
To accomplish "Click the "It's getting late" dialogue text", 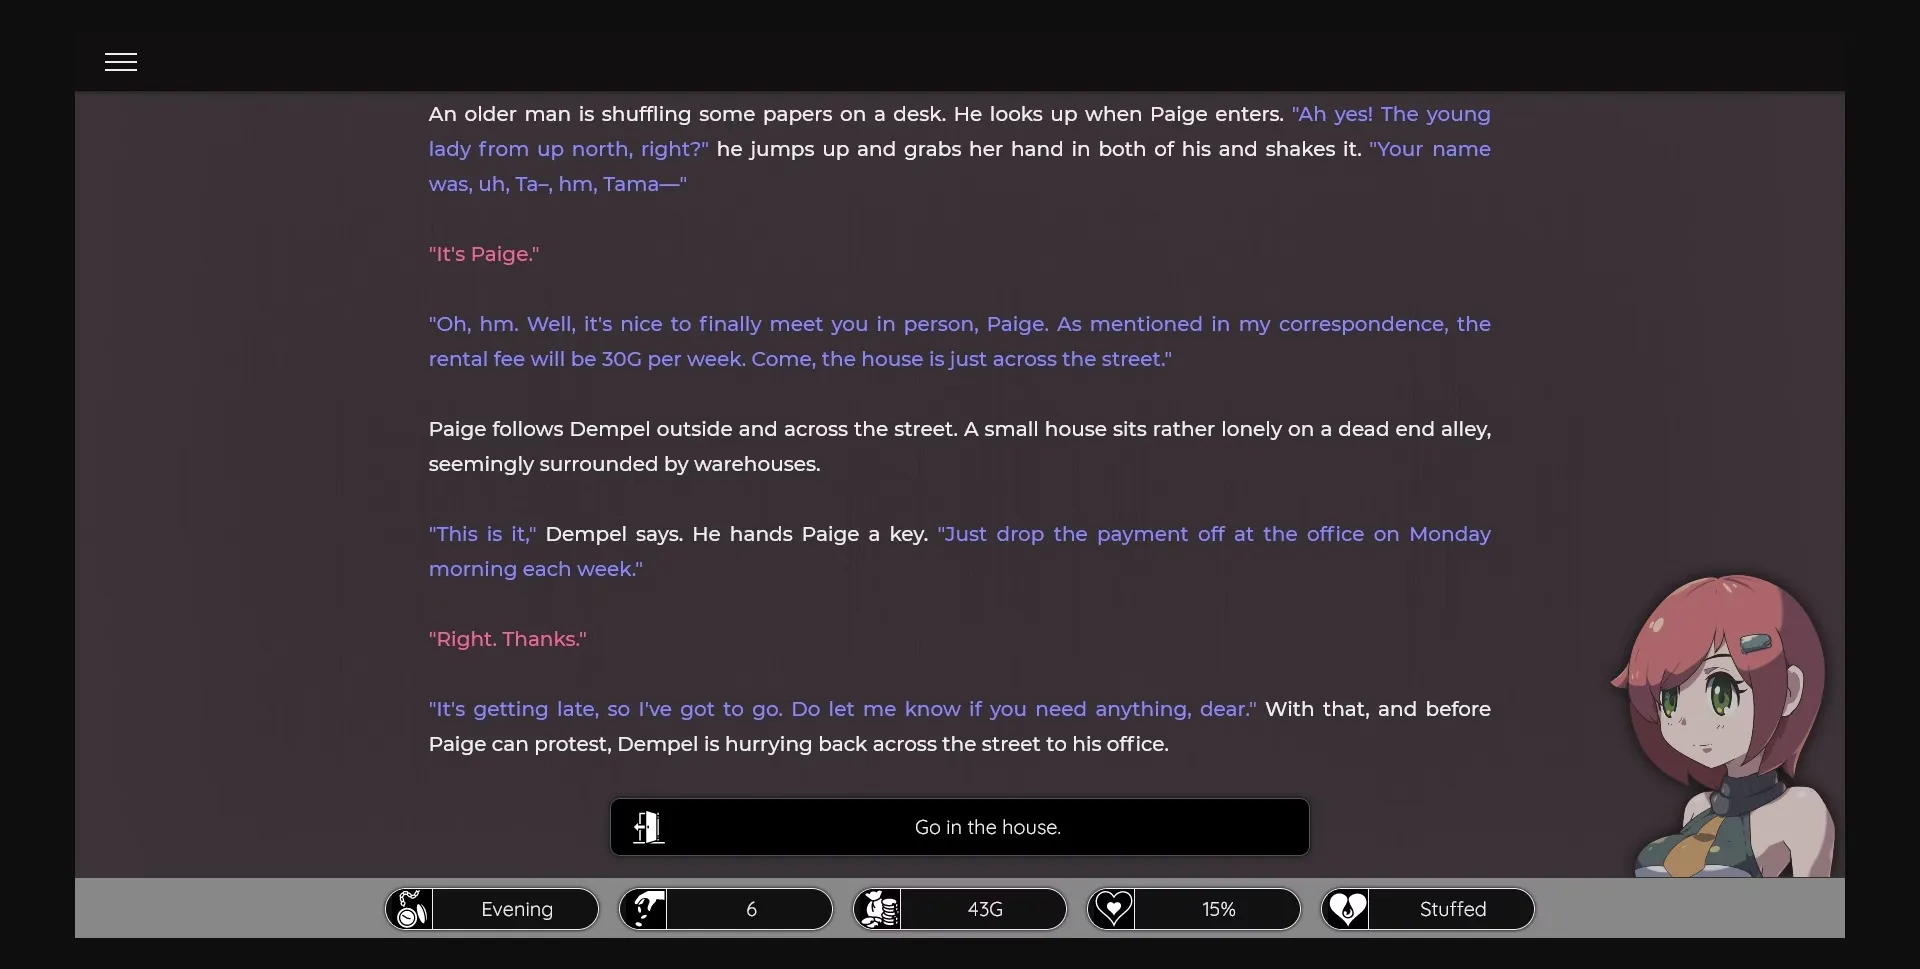I will tap(842, 709).
